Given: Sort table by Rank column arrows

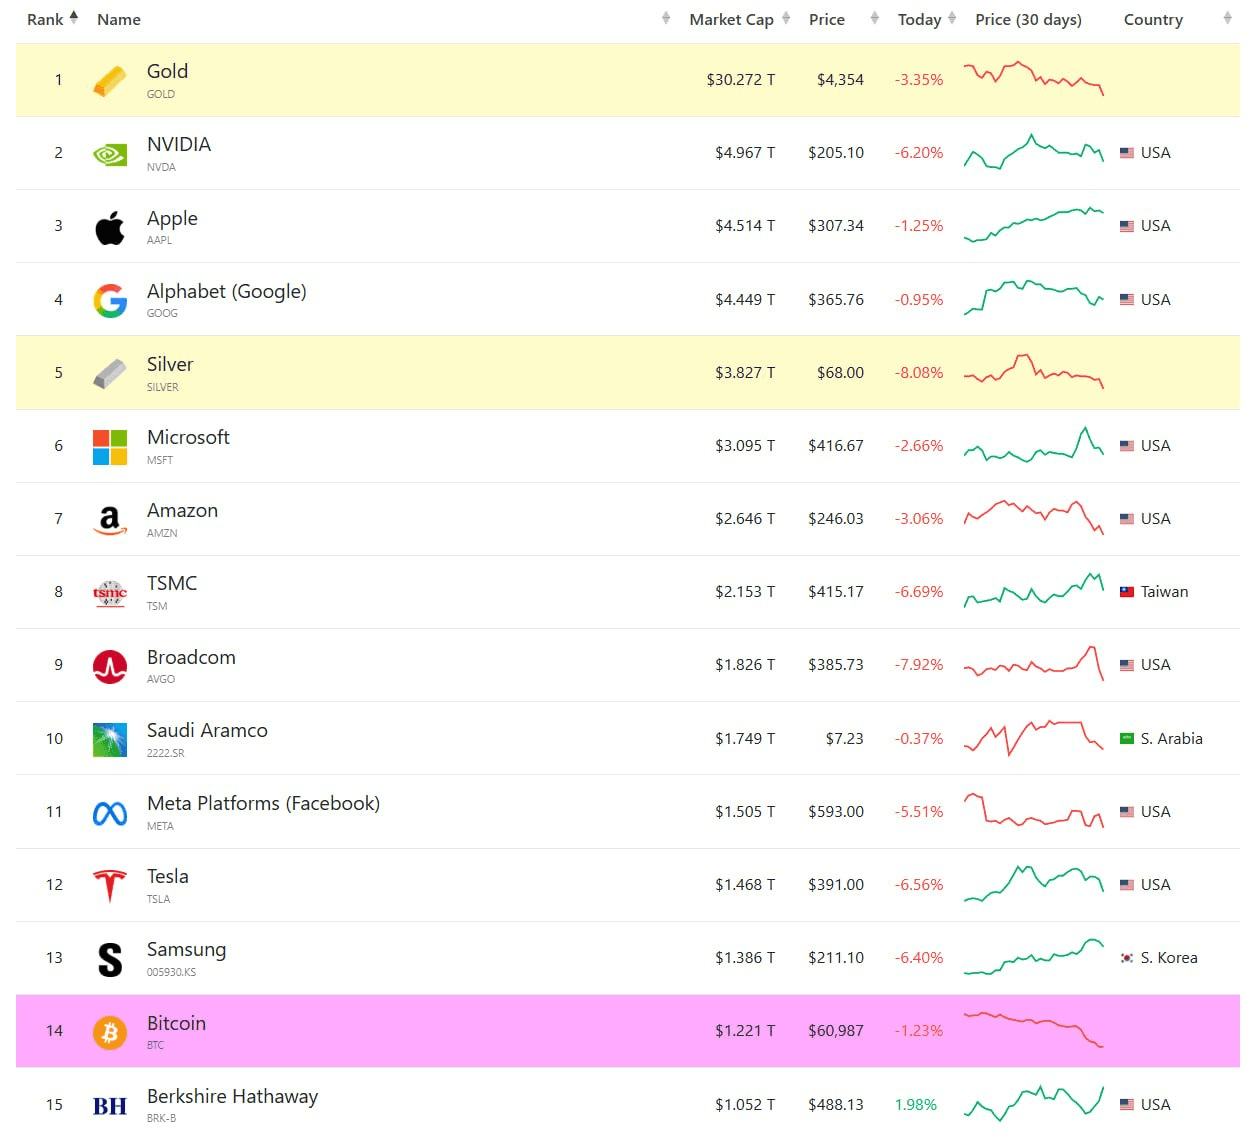Looking at the screenshot, I should click(74, 17).
